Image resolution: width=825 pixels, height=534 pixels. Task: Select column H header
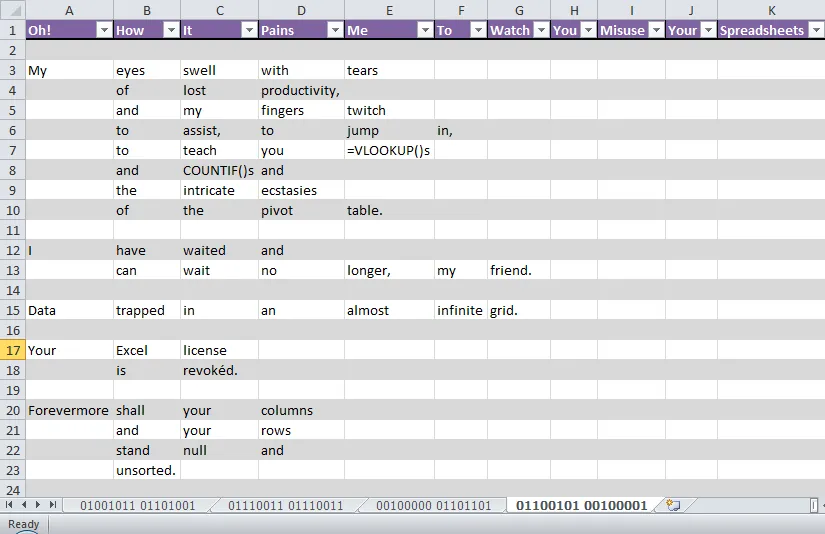pyautogui.click(x=574, y=10)
